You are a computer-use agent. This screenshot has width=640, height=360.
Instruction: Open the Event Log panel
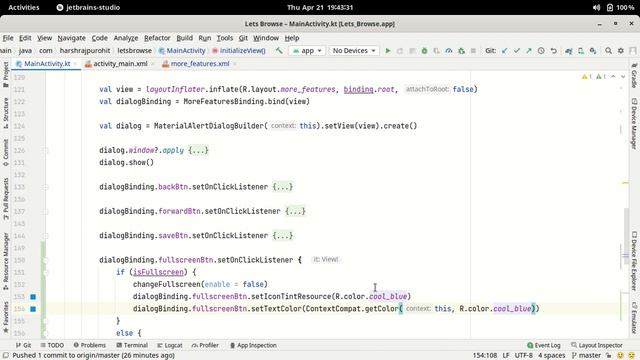pos(544,345)
